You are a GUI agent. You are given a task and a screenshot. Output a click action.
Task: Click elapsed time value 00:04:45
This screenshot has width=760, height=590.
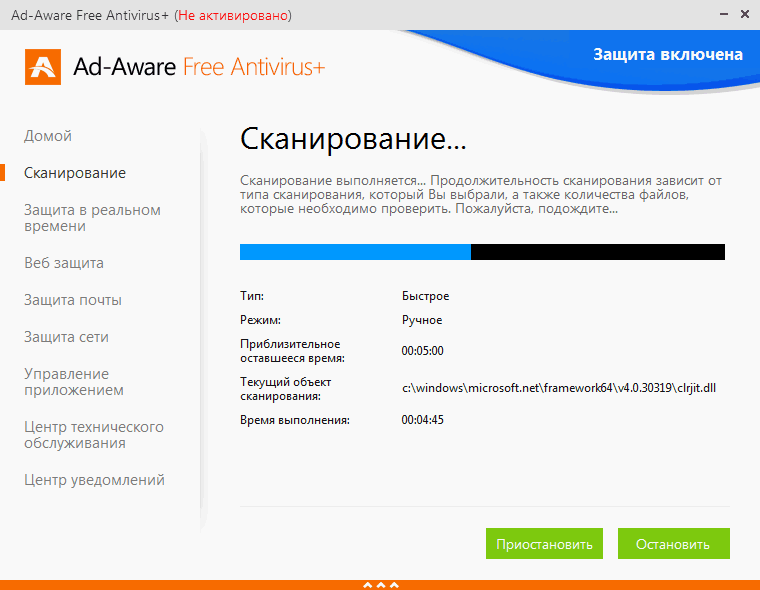(423, 420)
